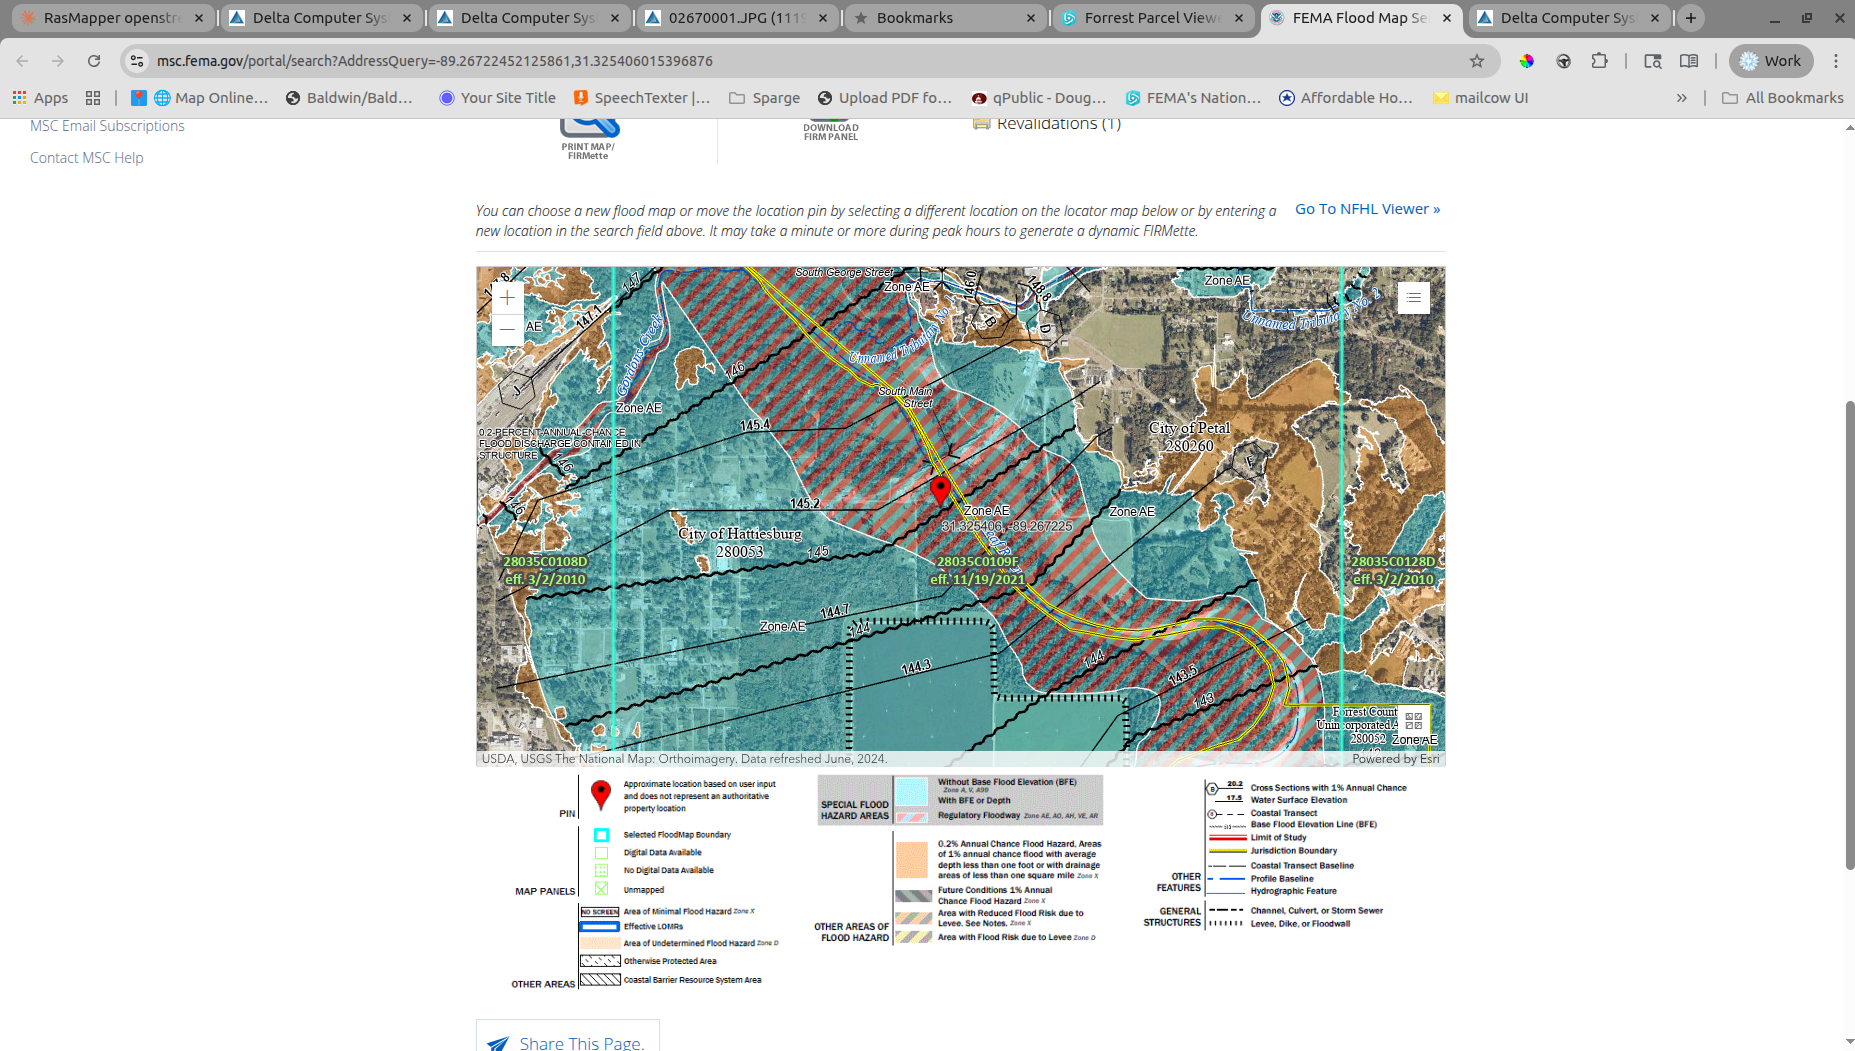Reload the page with the refresh icon

(x=94, y=61)
